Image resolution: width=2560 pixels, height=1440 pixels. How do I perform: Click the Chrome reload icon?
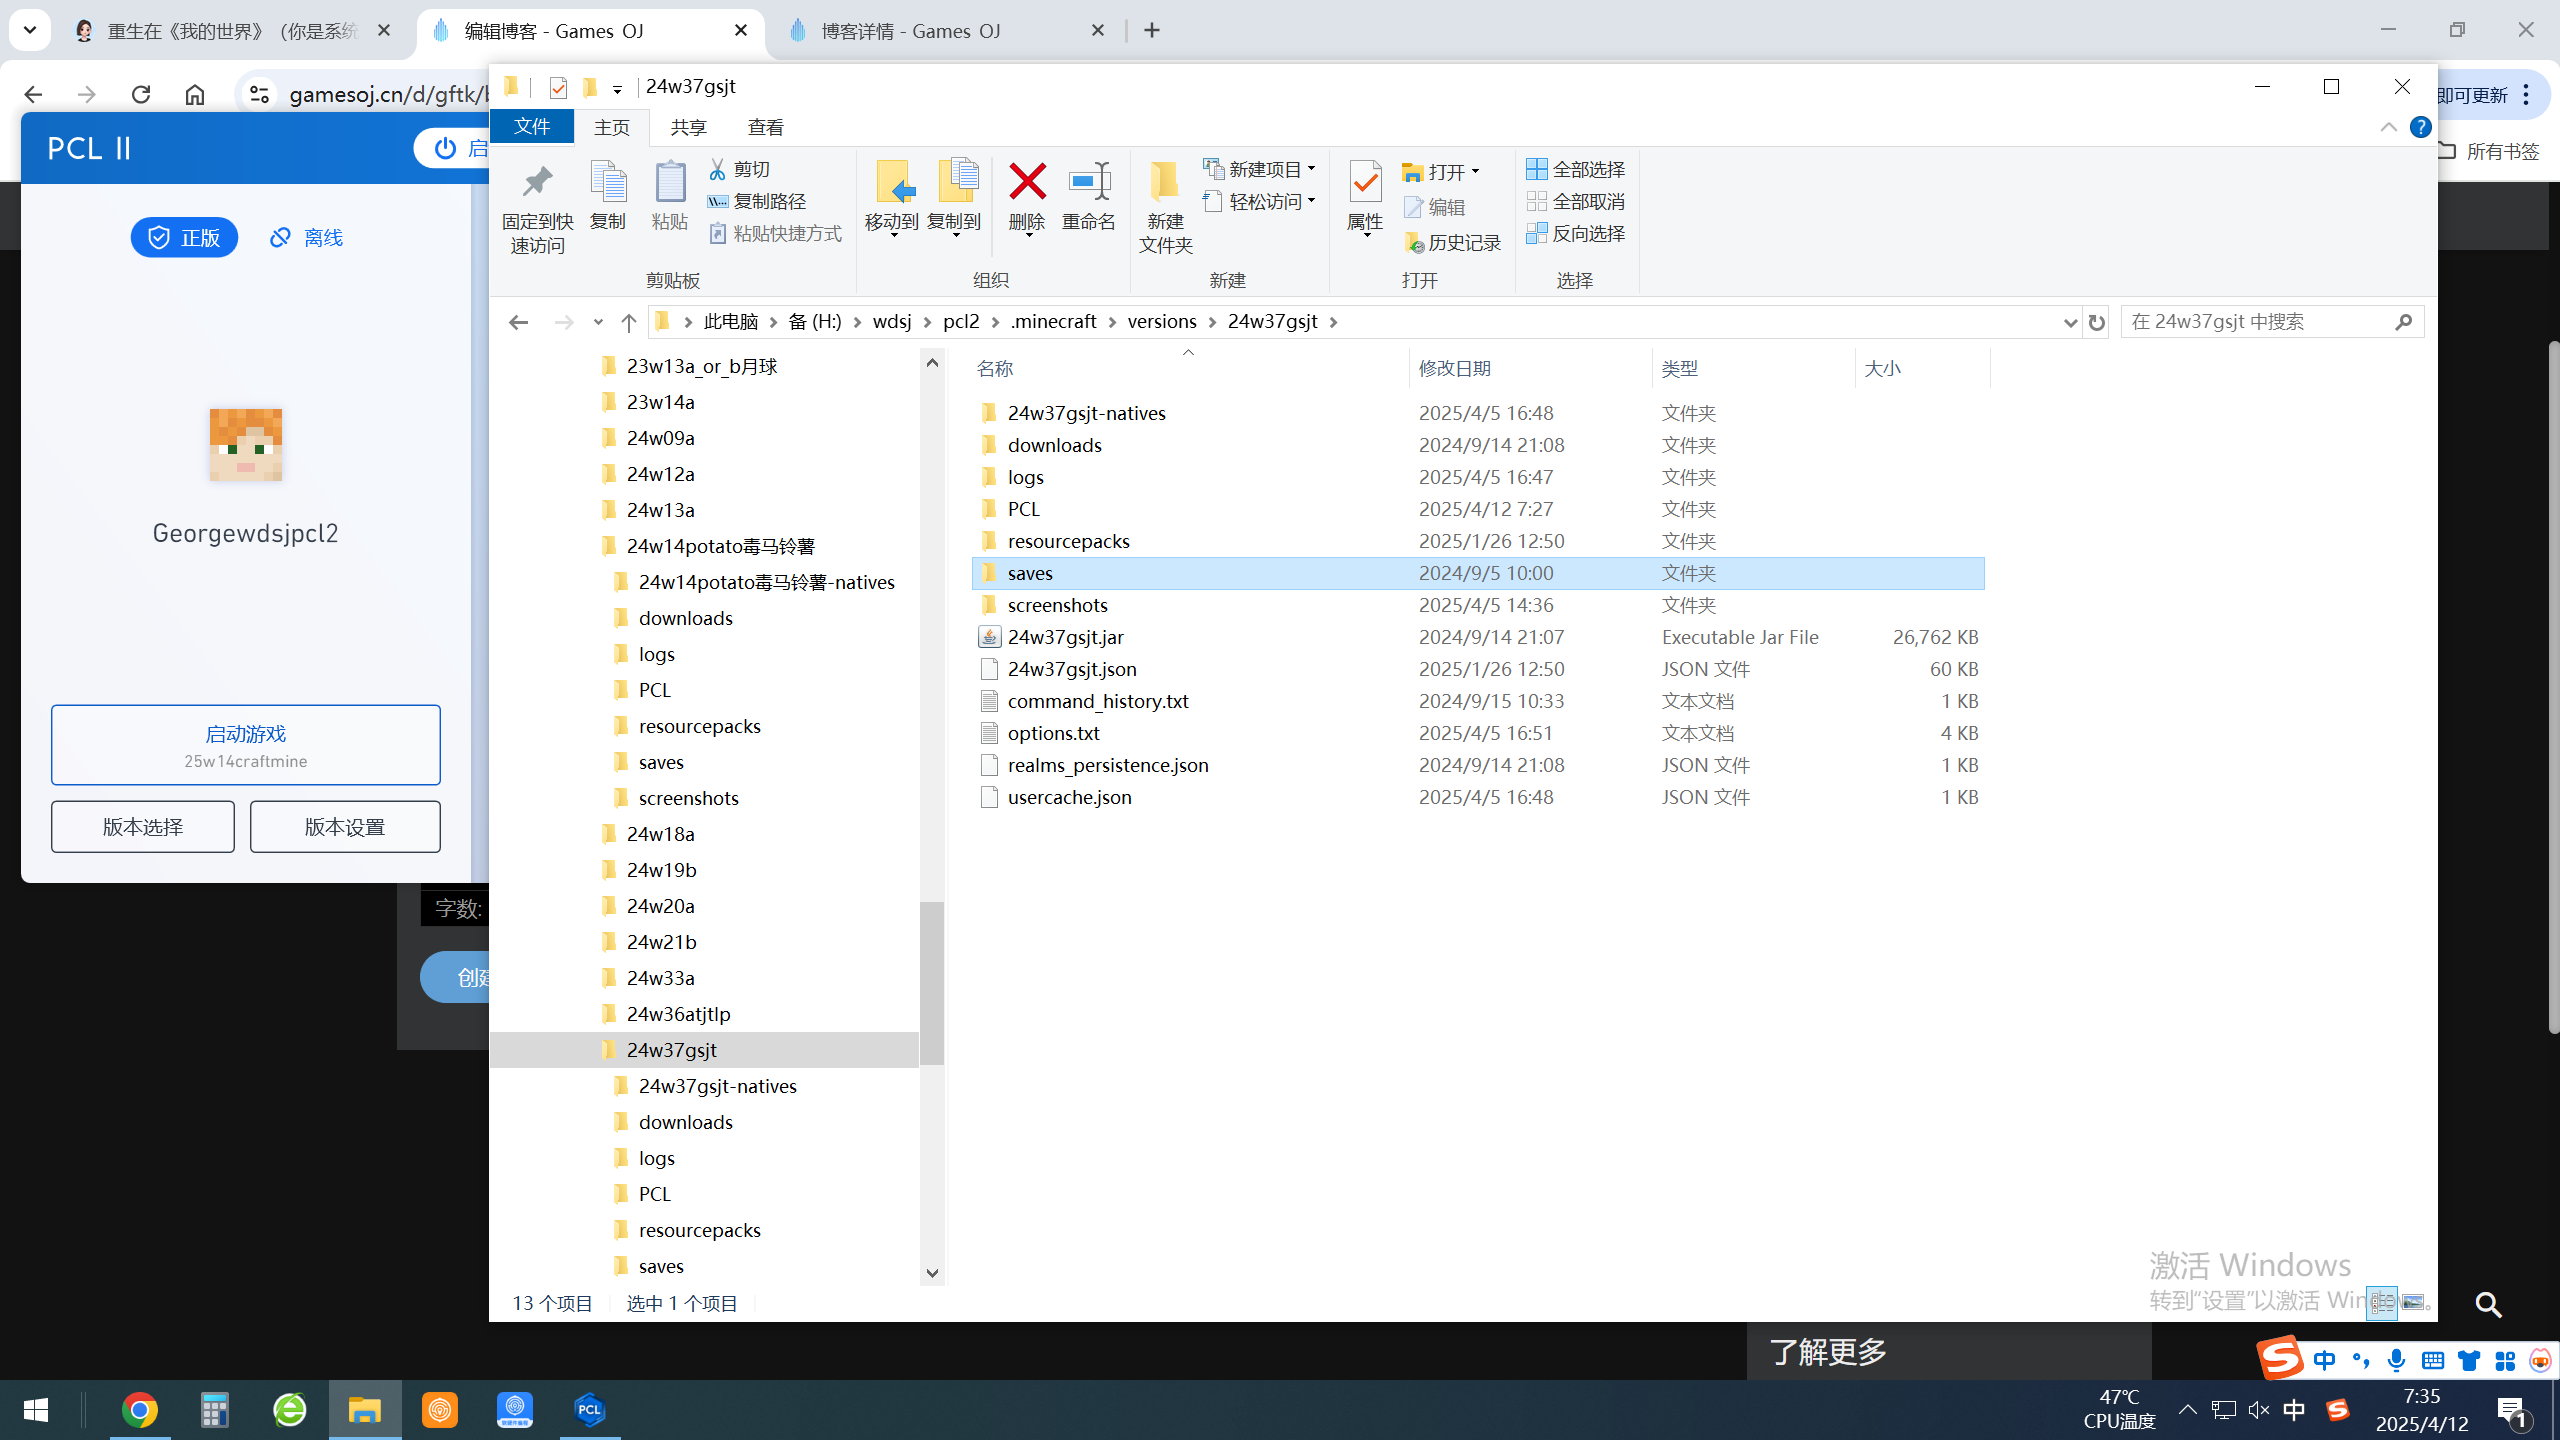click(x=141, y=94)
